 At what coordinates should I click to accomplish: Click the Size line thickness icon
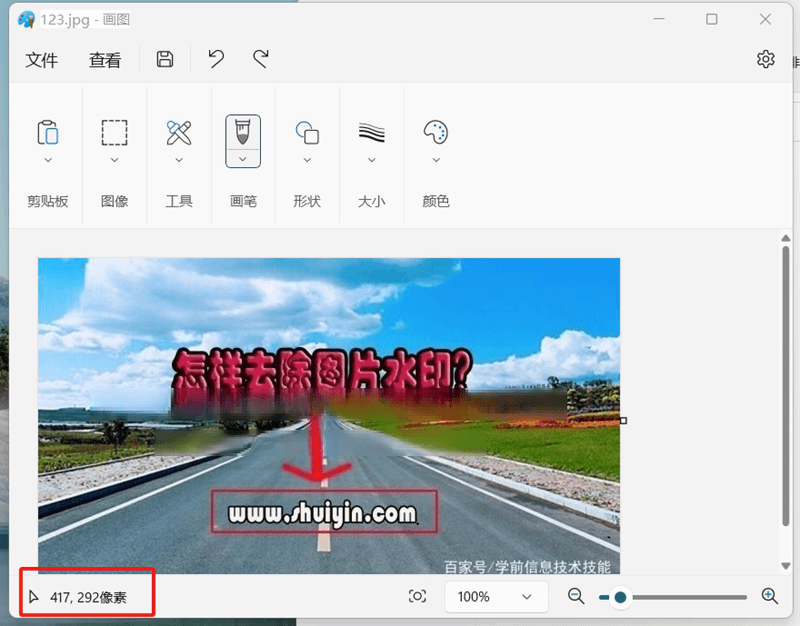[x=372, y=132]
